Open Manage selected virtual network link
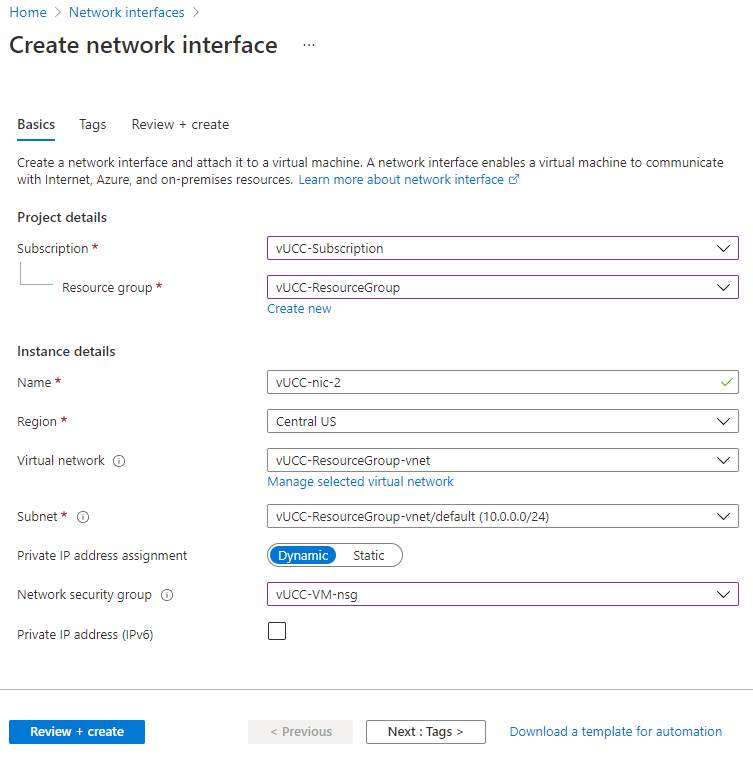The height and width of the screenshot is (760, 753). pyautogui.click(x=360, y=482)
